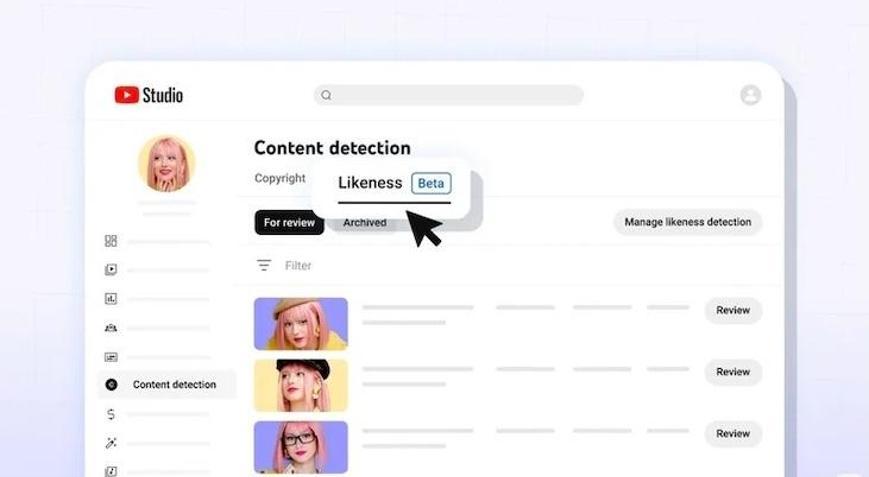Image resolution: width=869 pixels, height=477 pixels.
Task: Switch to the Copyright tab
Action: (x=280, y=178)
